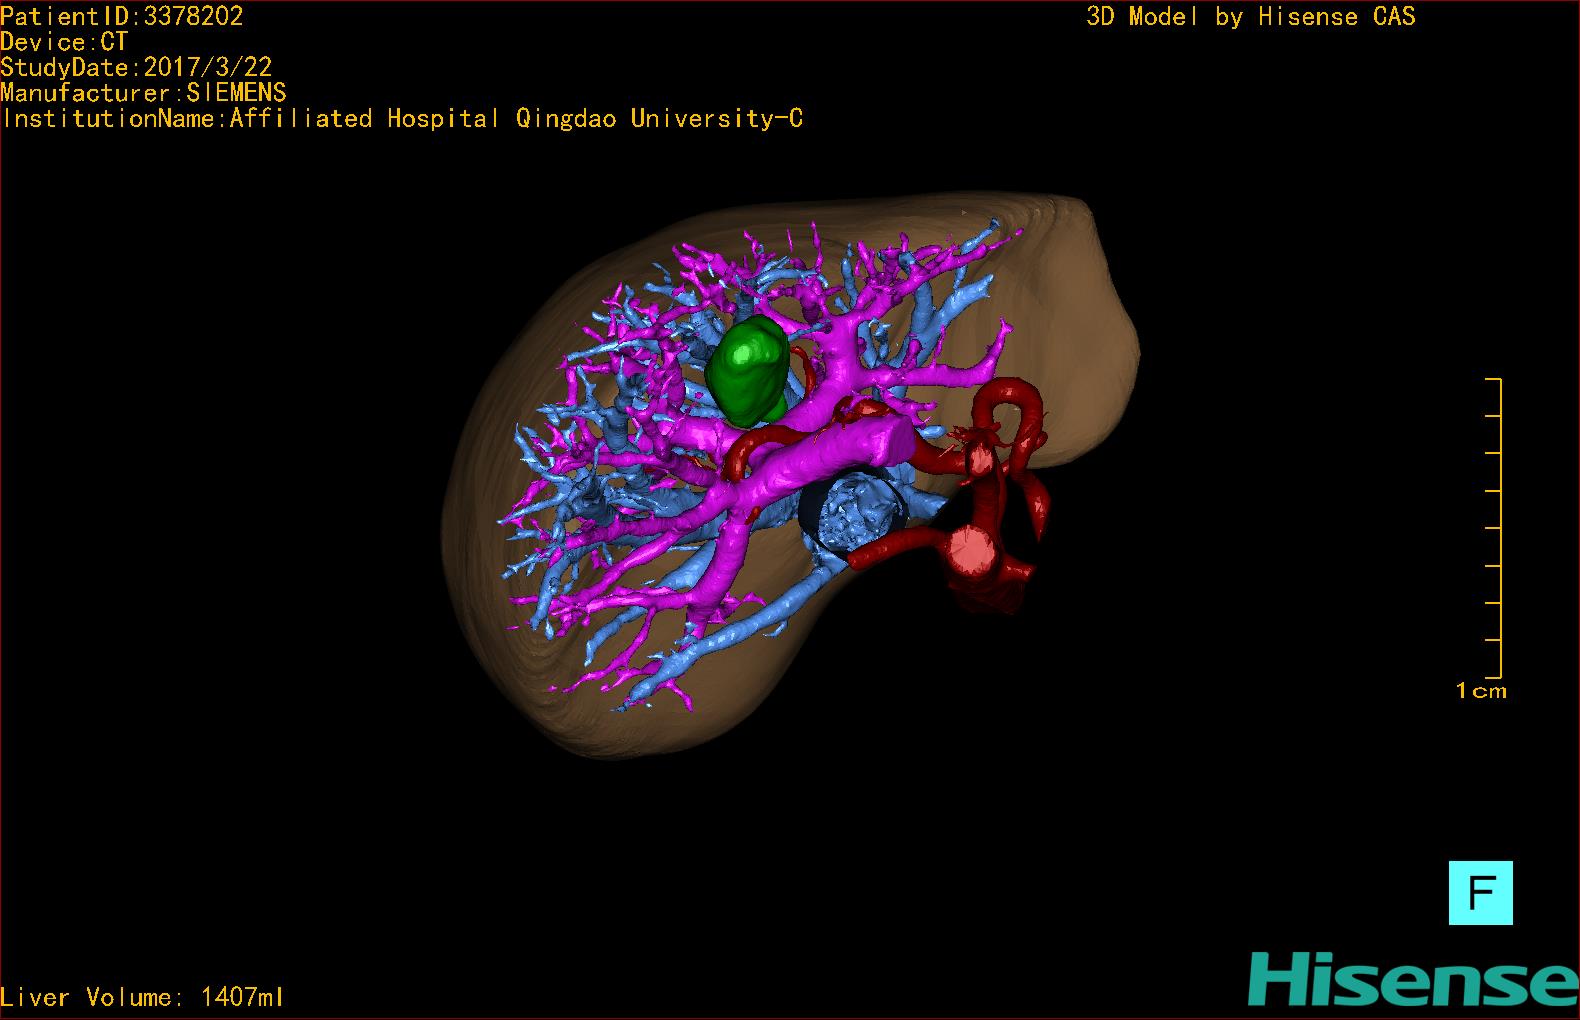The height and width of the screenshot is (1020, 1580).
Task: Select the PatientID:3378202 text
Action: click(122, 16)
